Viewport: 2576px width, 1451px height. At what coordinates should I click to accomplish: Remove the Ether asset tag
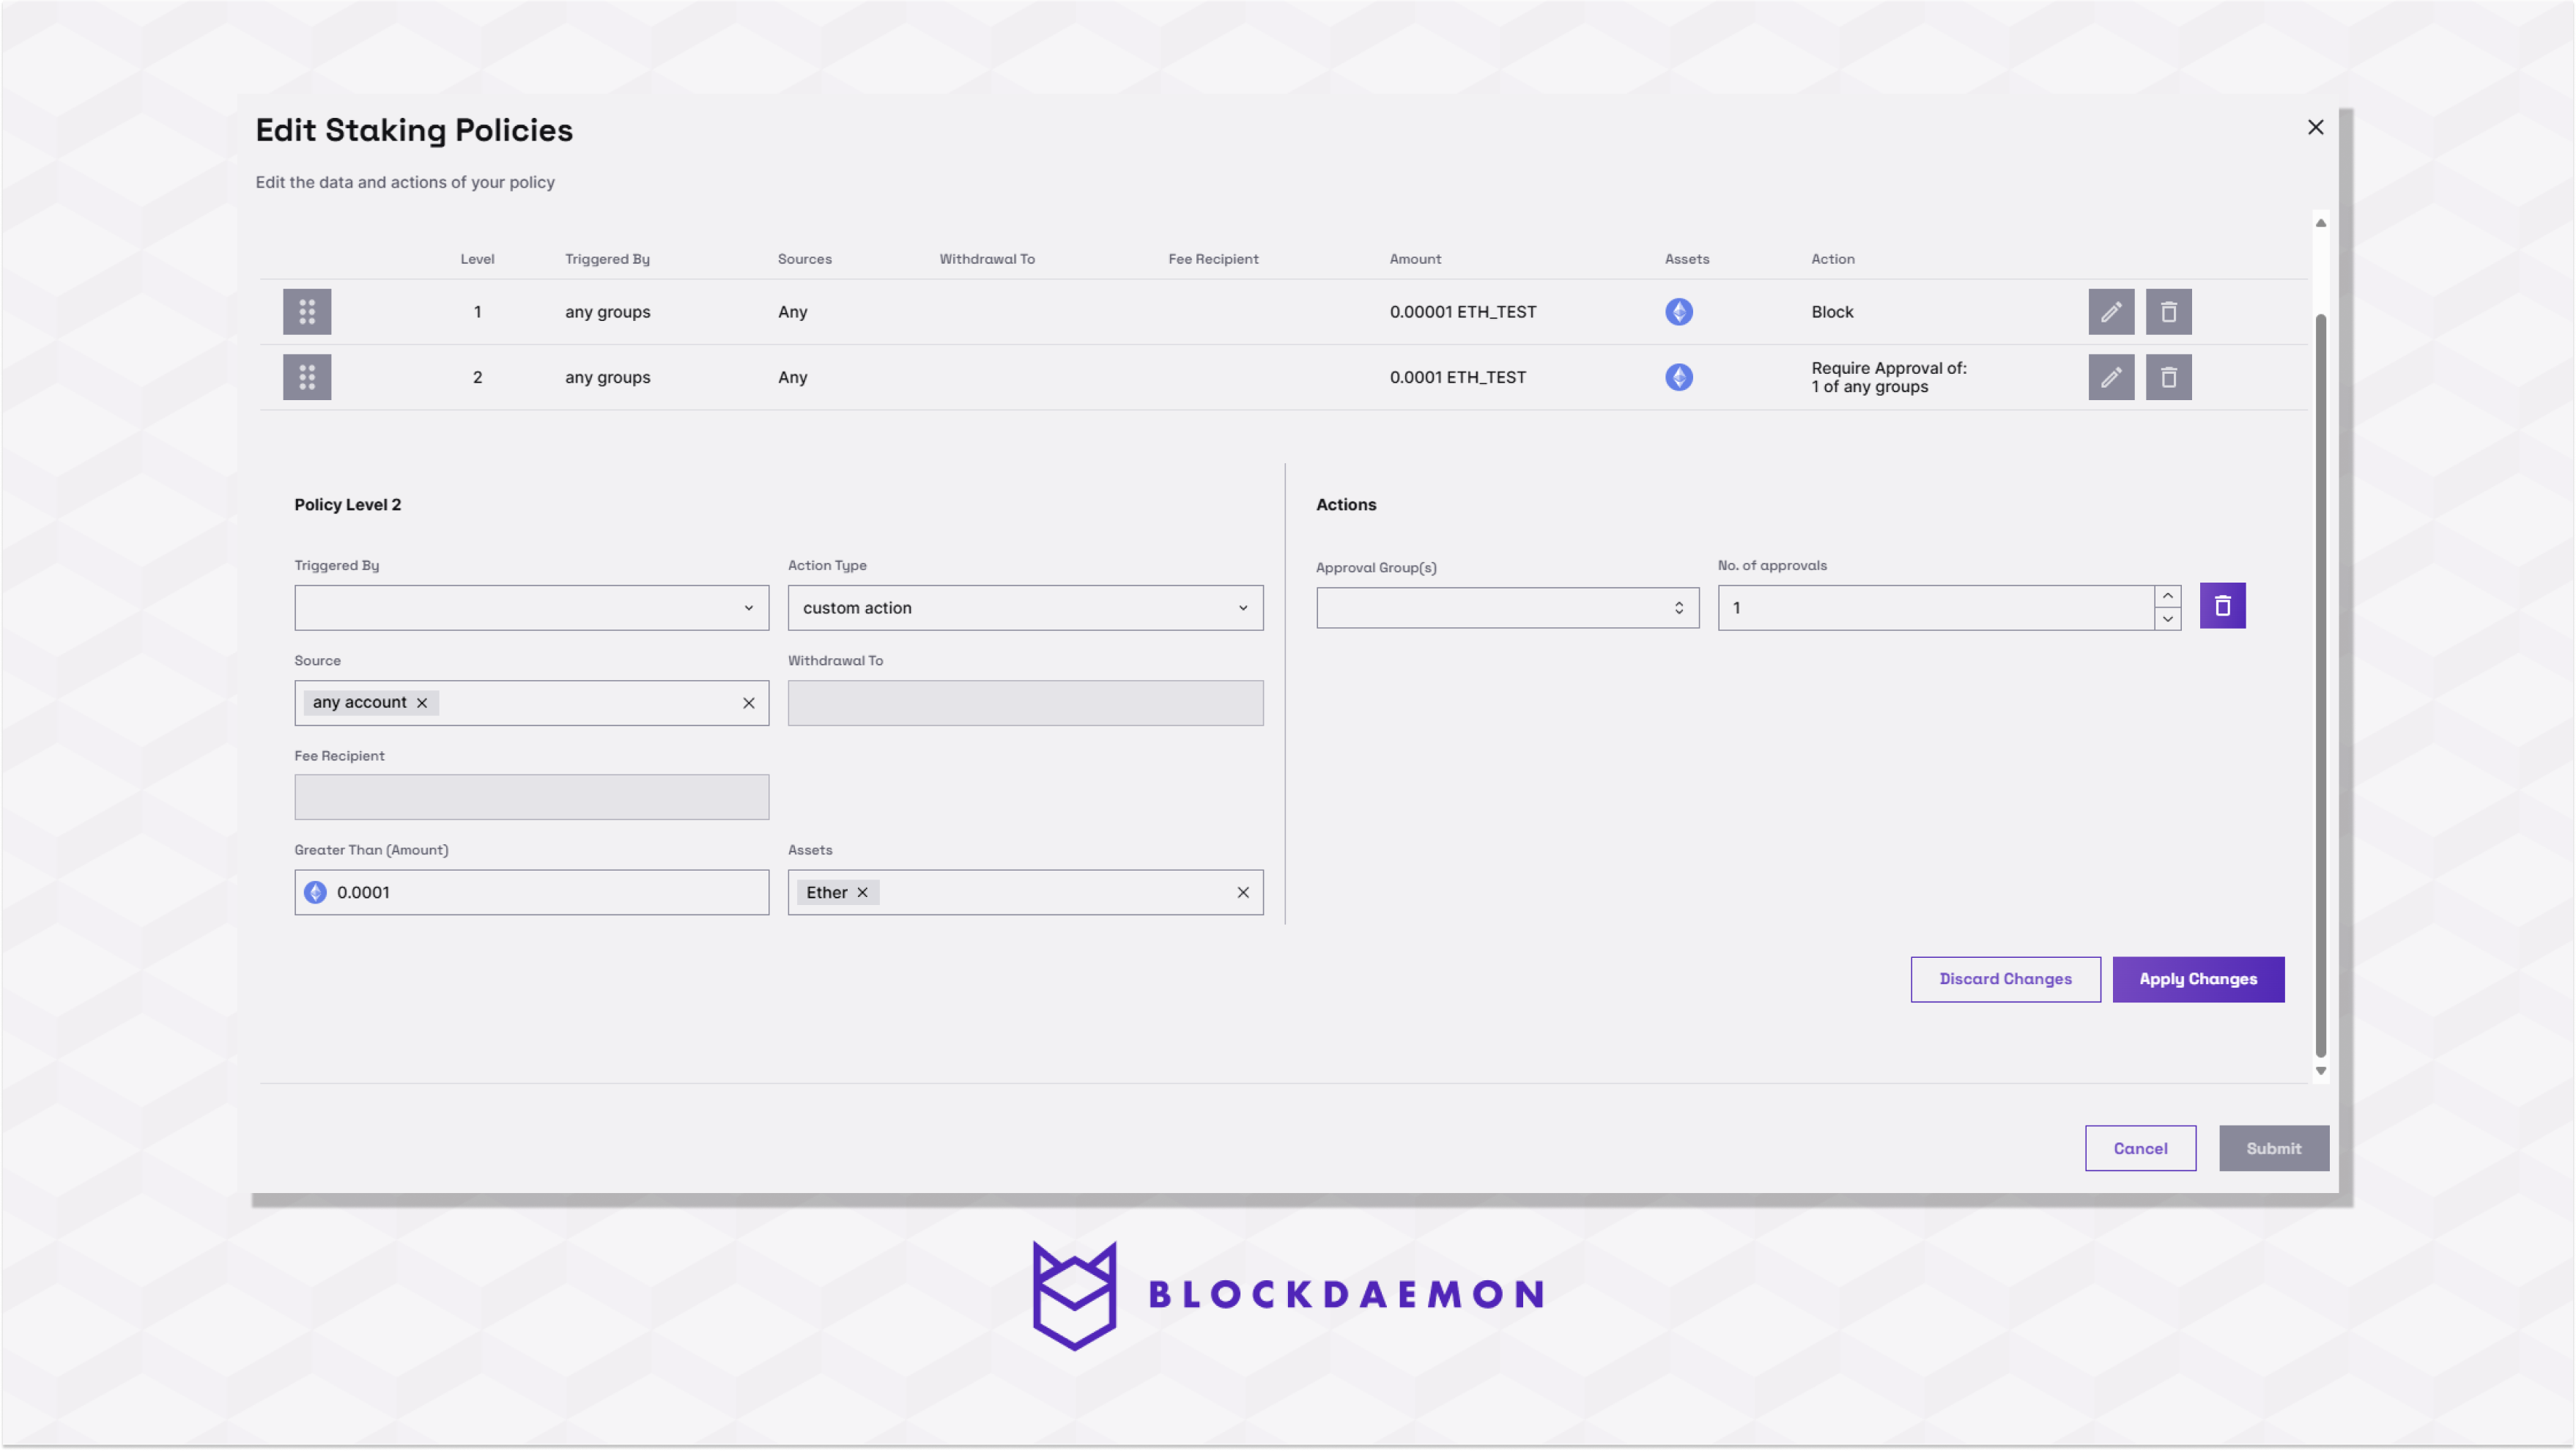point(862,892)
